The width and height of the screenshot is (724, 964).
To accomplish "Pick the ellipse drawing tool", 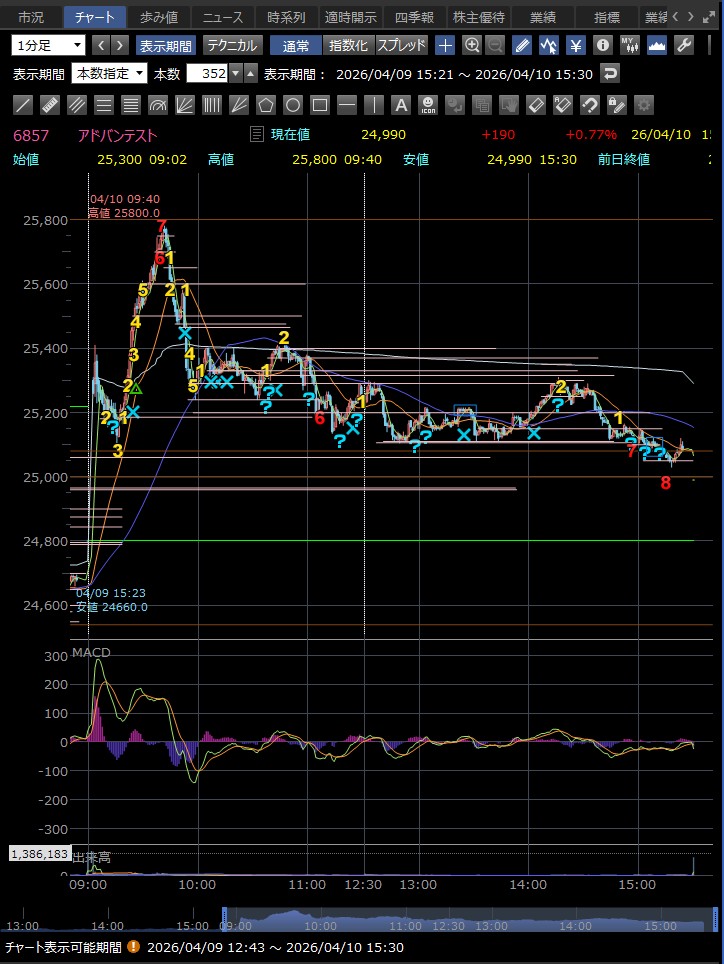I will tap(293, 105).
